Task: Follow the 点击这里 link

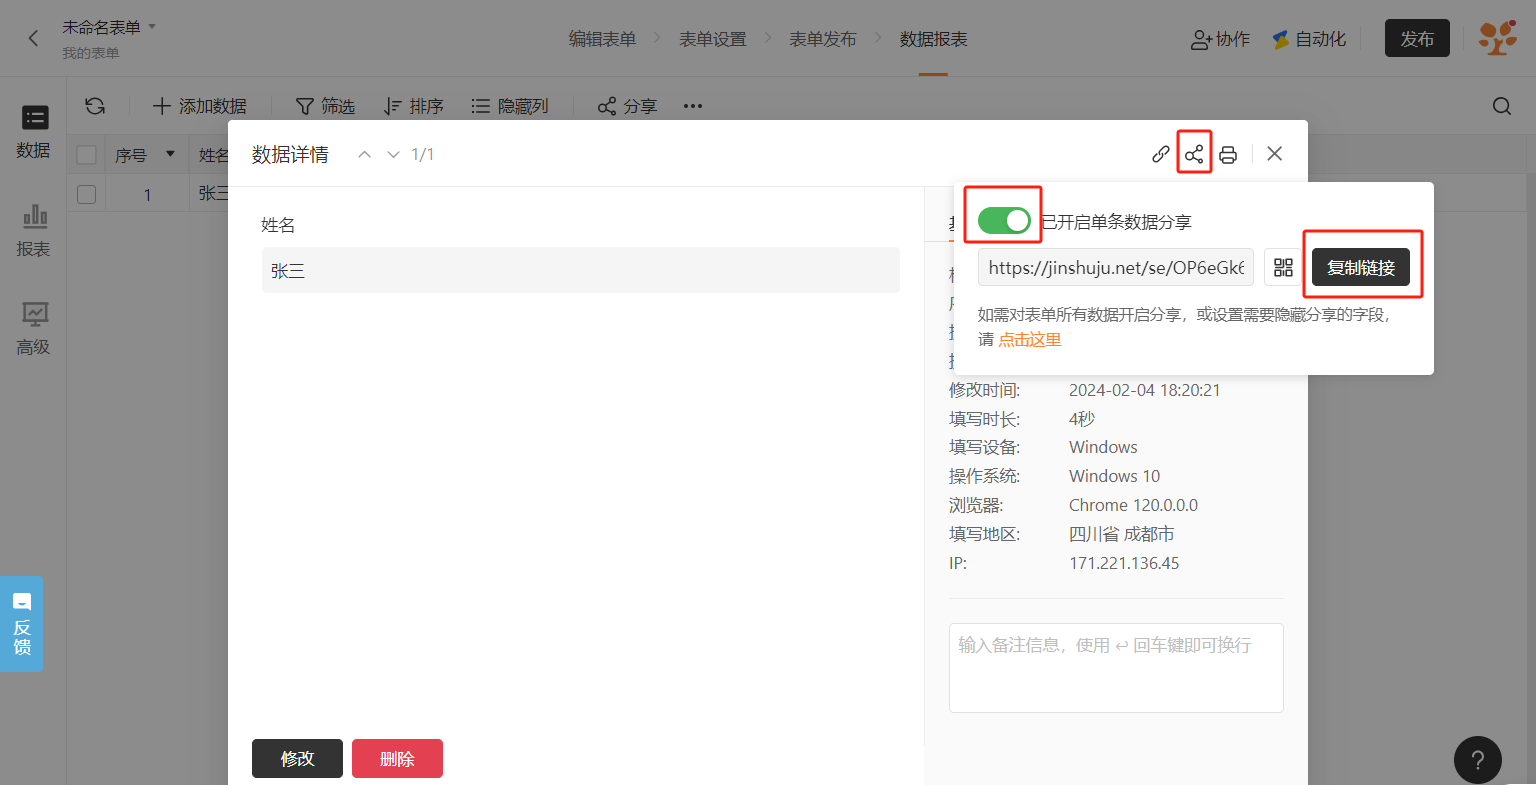Action: click(x=1030, y=340)
